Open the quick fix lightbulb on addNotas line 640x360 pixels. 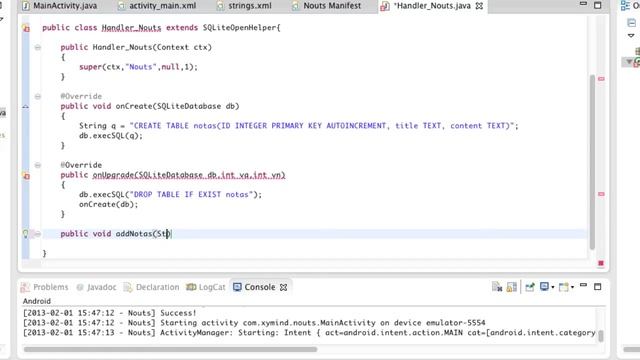click(25, 234)
